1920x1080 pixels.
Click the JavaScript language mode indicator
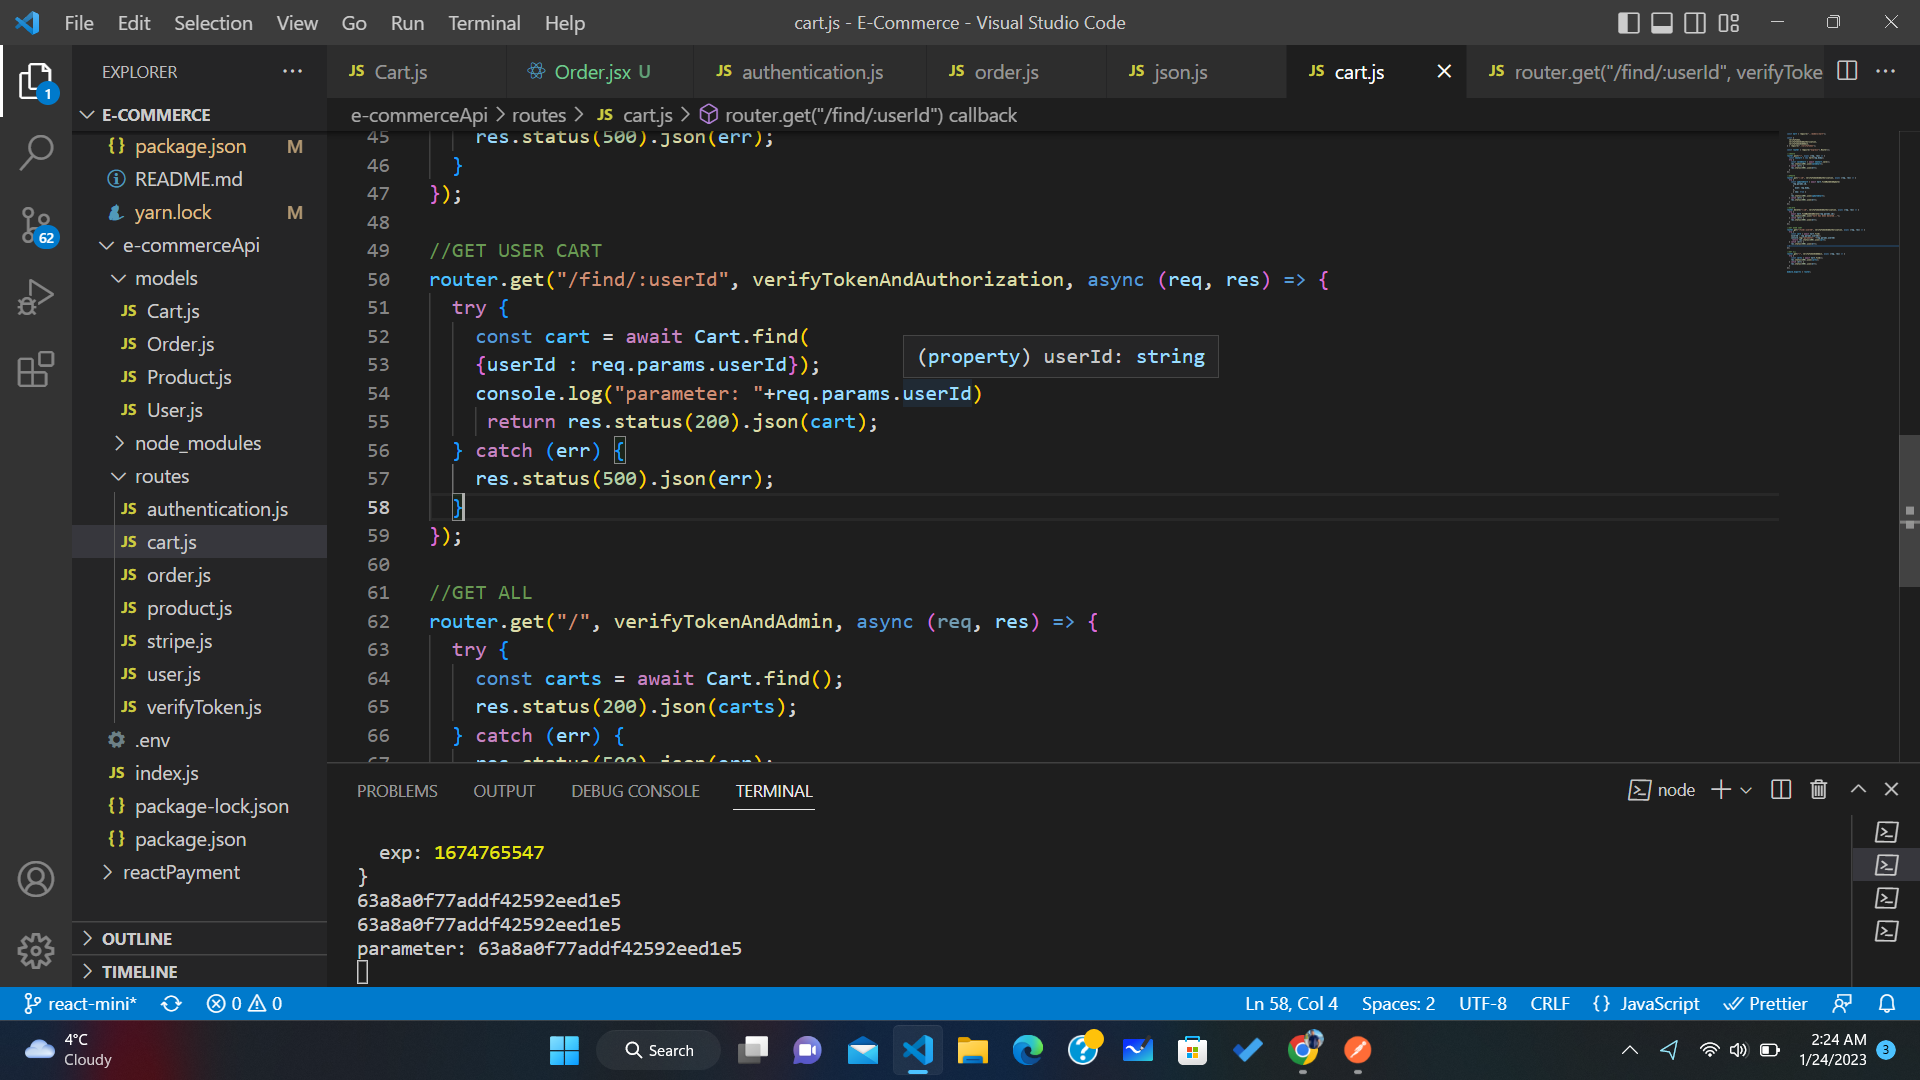(x=1659, y=1005)
